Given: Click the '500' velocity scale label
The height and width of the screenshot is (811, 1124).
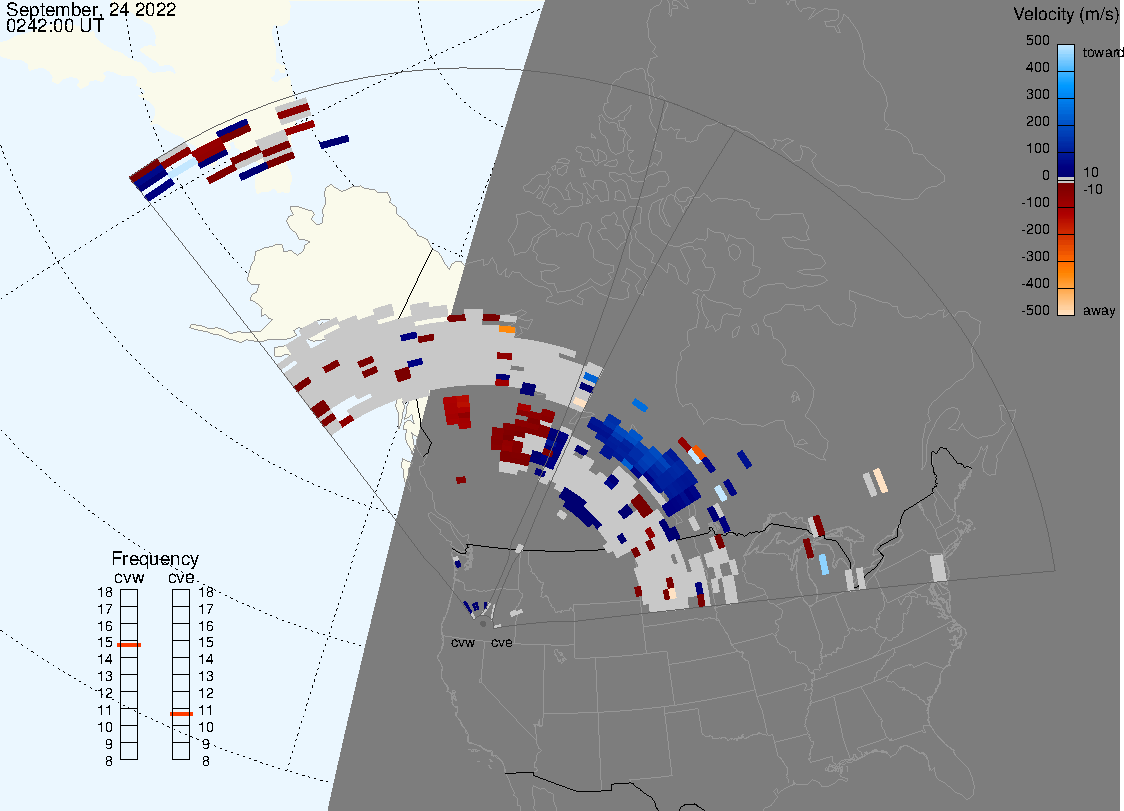Looking at the screenshot, I should click(x=1037, y=40).
